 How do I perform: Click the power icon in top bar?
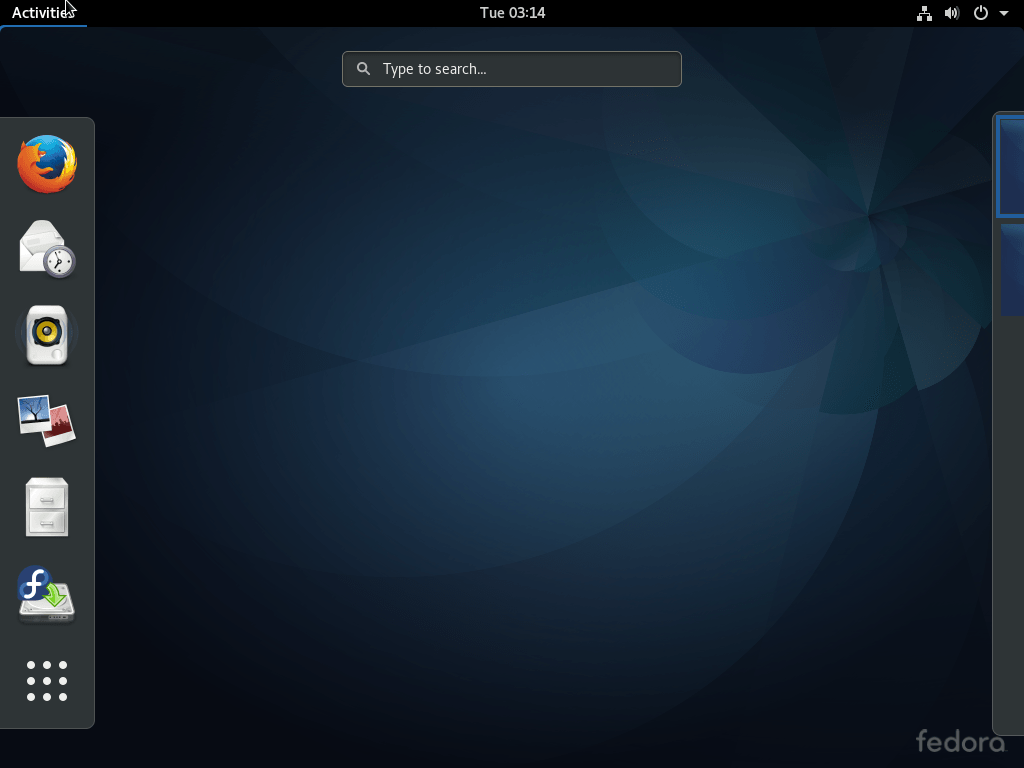[x=981, y=13]
